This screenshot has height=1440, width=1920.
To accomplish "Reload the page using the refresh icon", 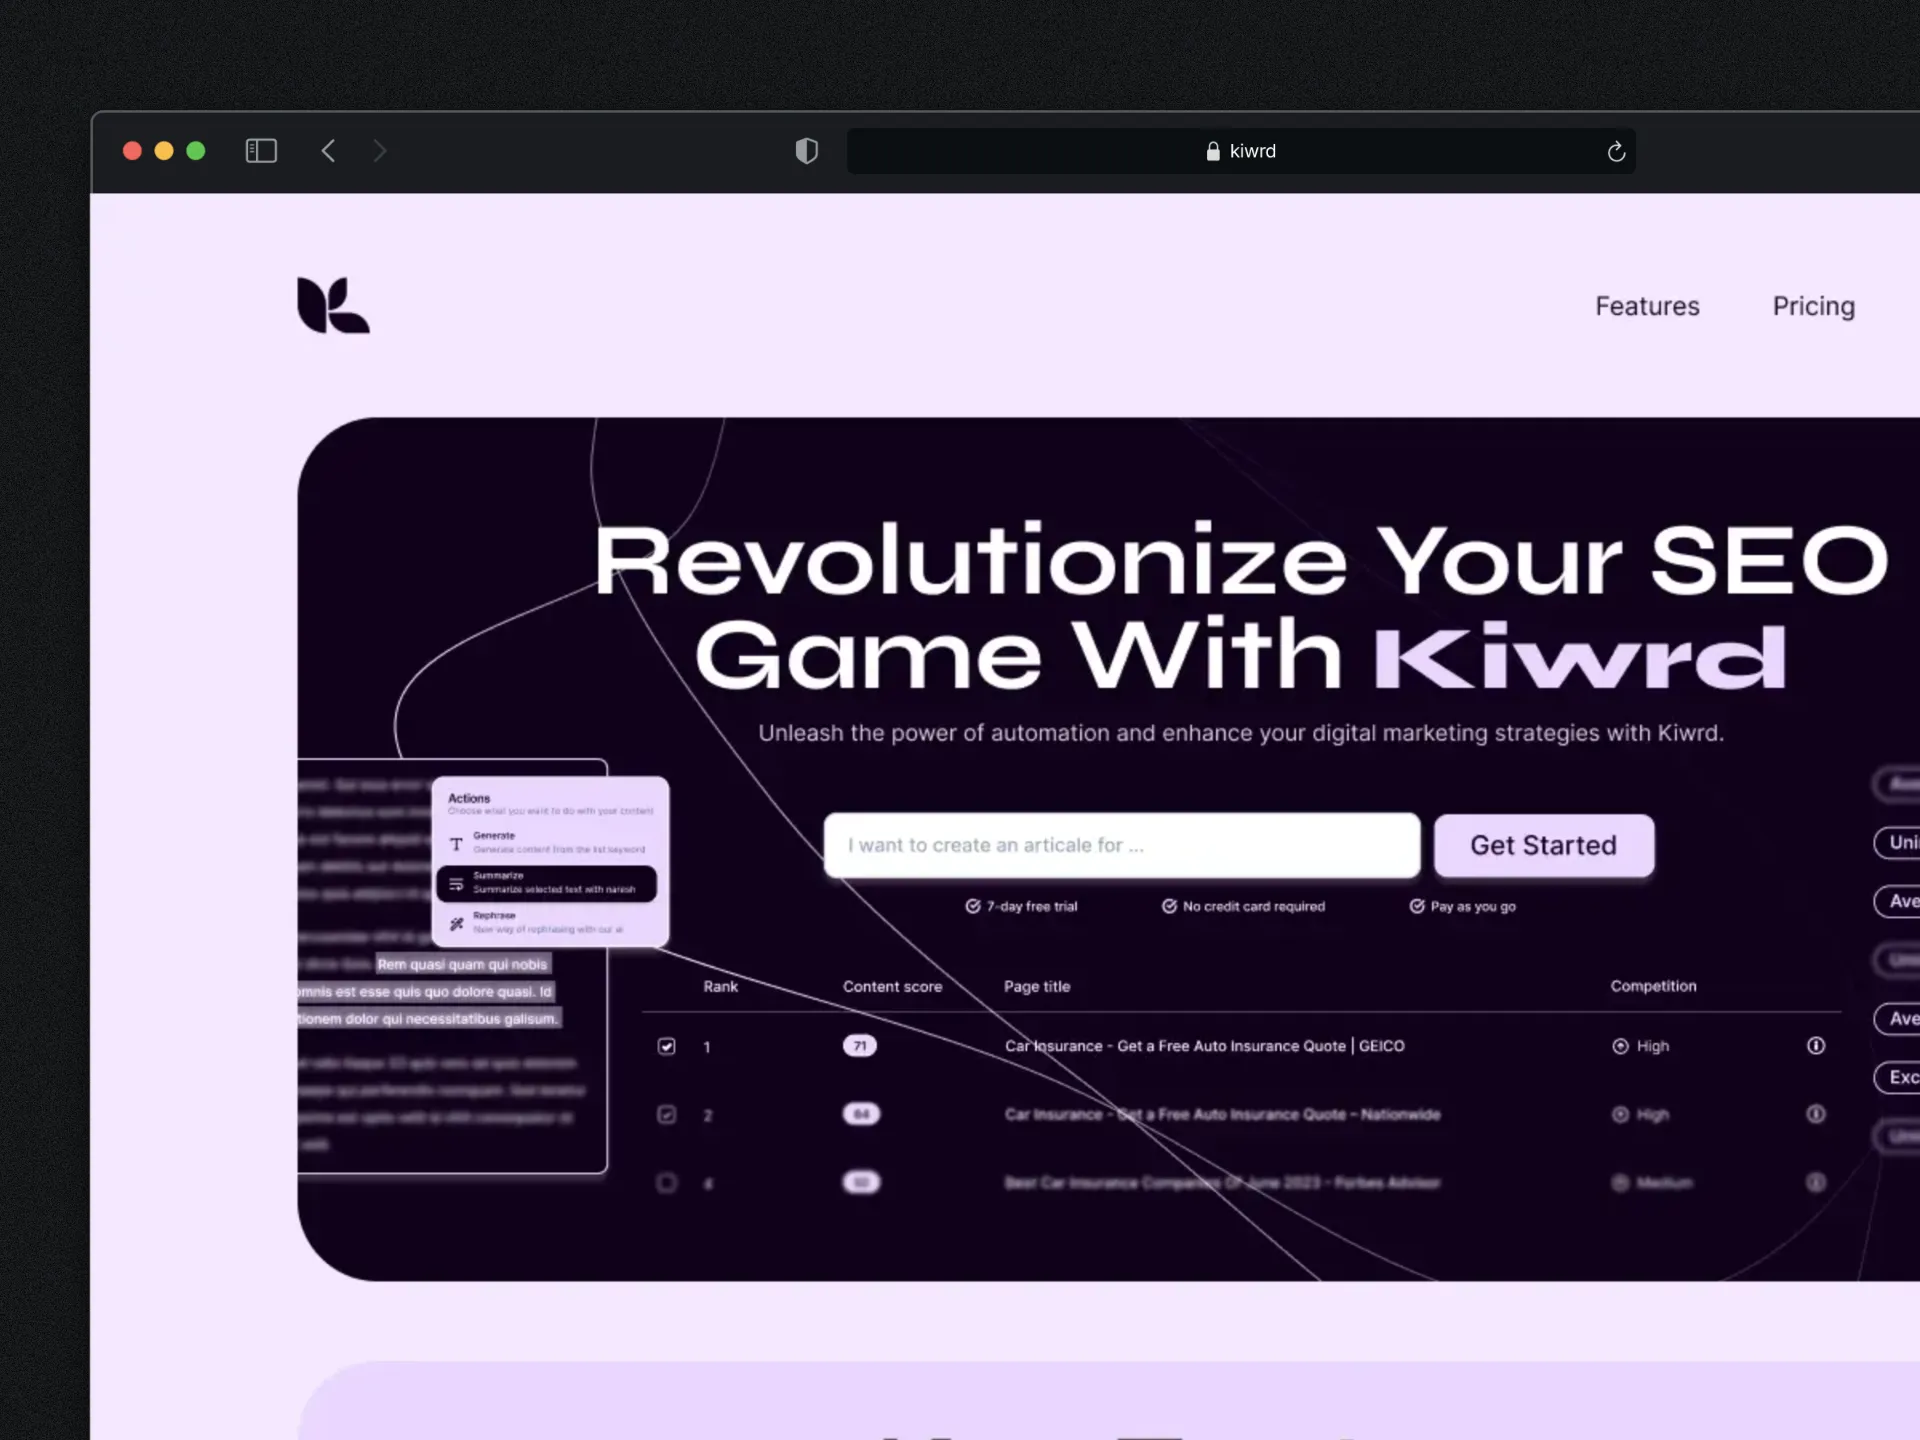I will coord(1616,151).
